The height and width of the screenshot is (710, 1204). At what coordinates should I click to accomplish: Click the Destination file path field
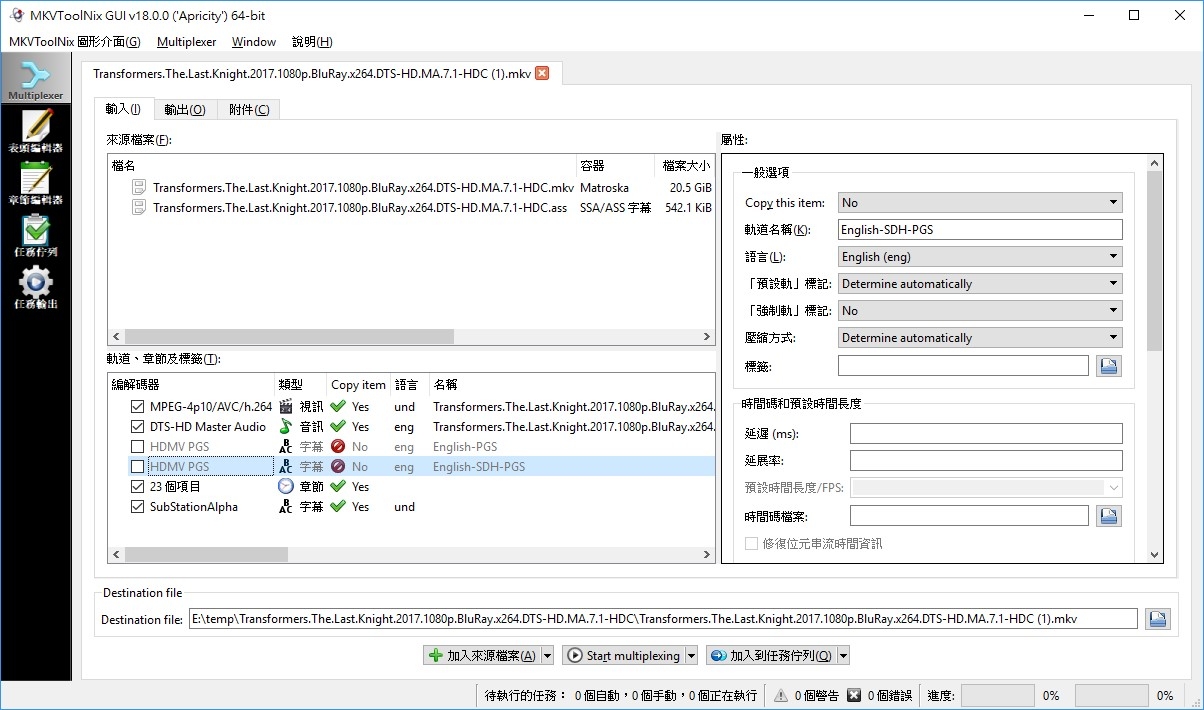pos(663,619)
